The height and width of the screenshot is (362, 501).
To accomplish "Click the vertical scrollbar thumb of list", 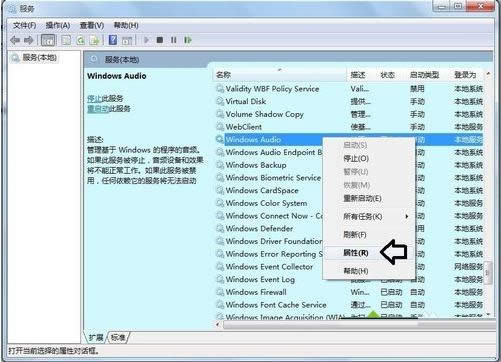I will 488,273.
